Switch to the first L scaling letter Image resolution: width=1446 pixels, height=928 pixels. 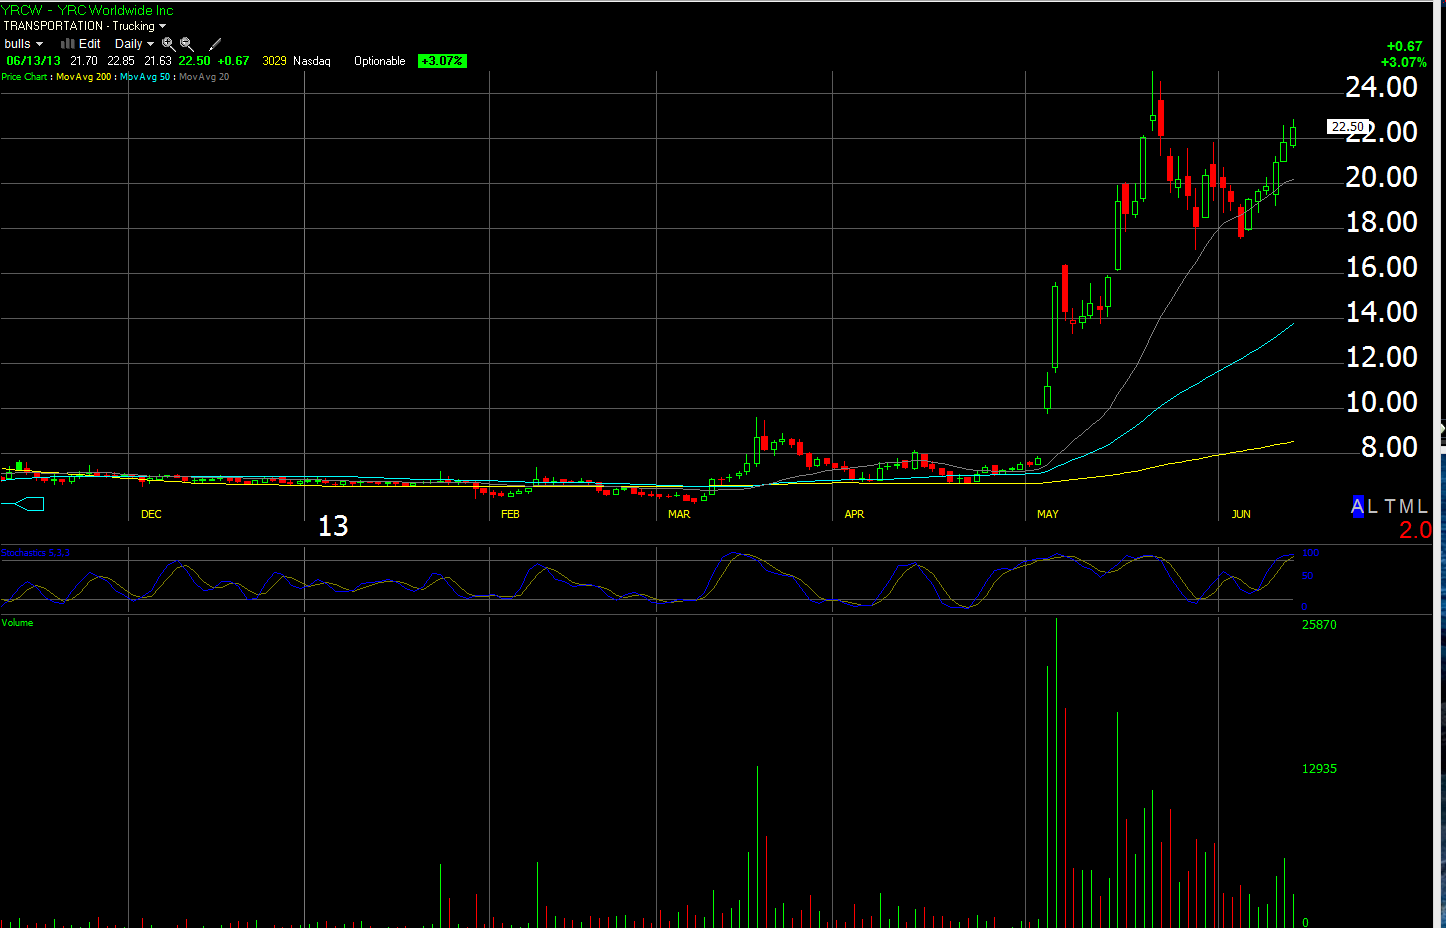coord(1372,507)
